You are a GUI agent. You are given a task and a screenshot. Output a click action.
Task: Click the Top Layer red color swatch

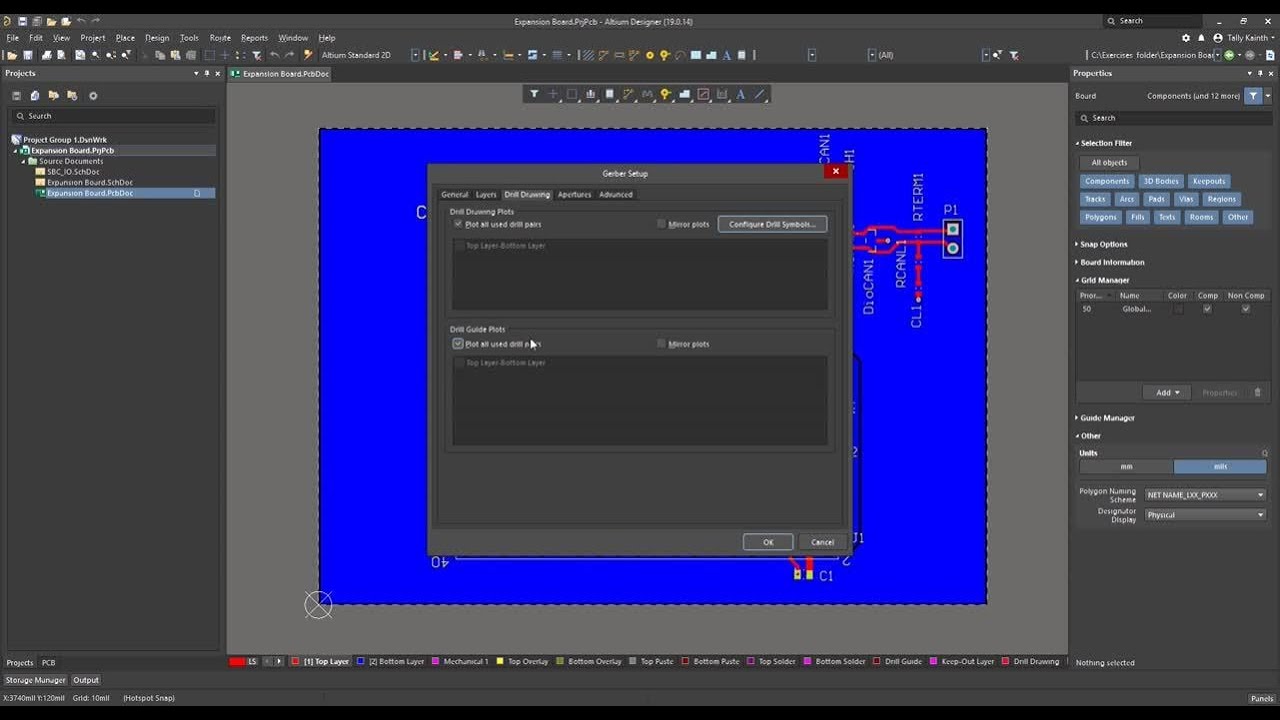coord(295,662)
